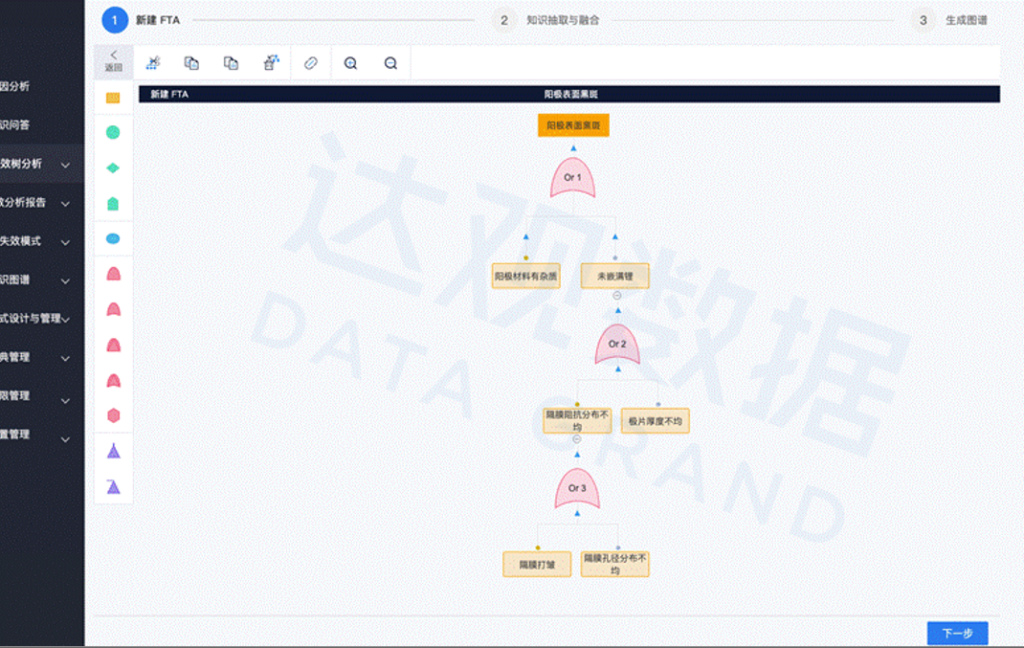This screenshot has width=1024, height=648.
Task: Click the 返回 back button
Action: pos(113,61)
